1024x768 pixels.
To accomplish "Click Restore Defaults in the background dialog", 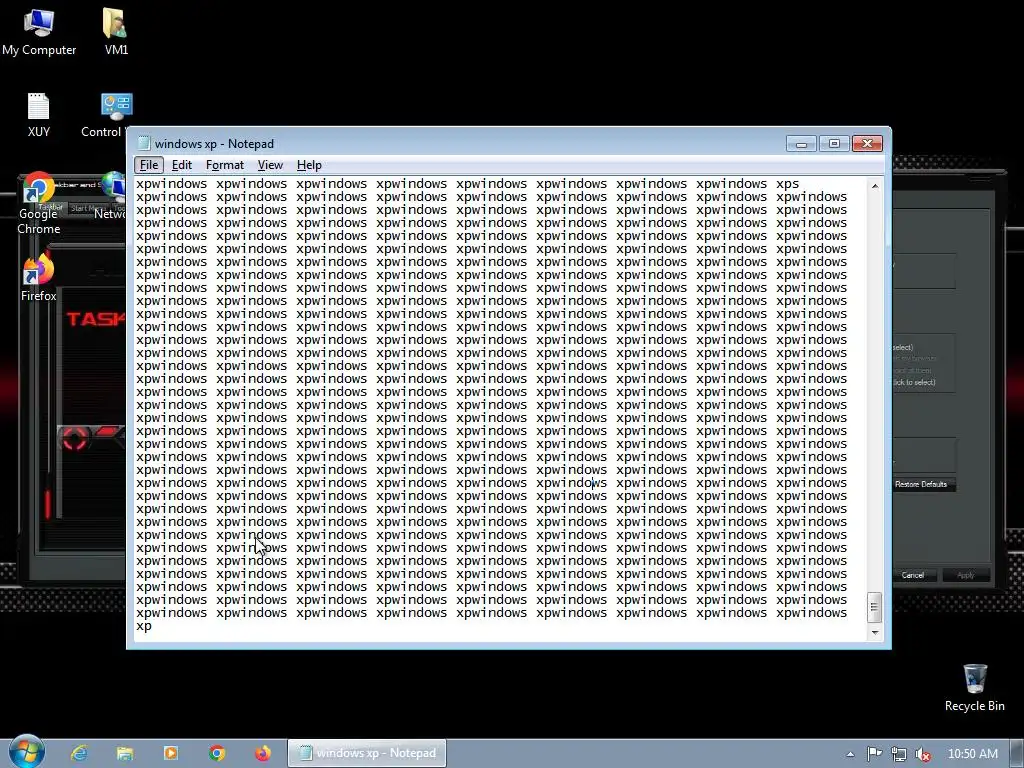I will tap(921, 484).
